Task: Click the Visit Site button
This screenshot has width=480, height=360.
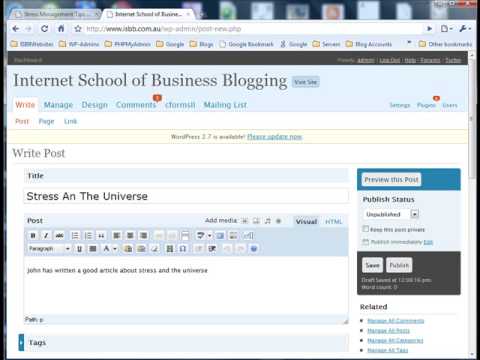Action: 306,82
